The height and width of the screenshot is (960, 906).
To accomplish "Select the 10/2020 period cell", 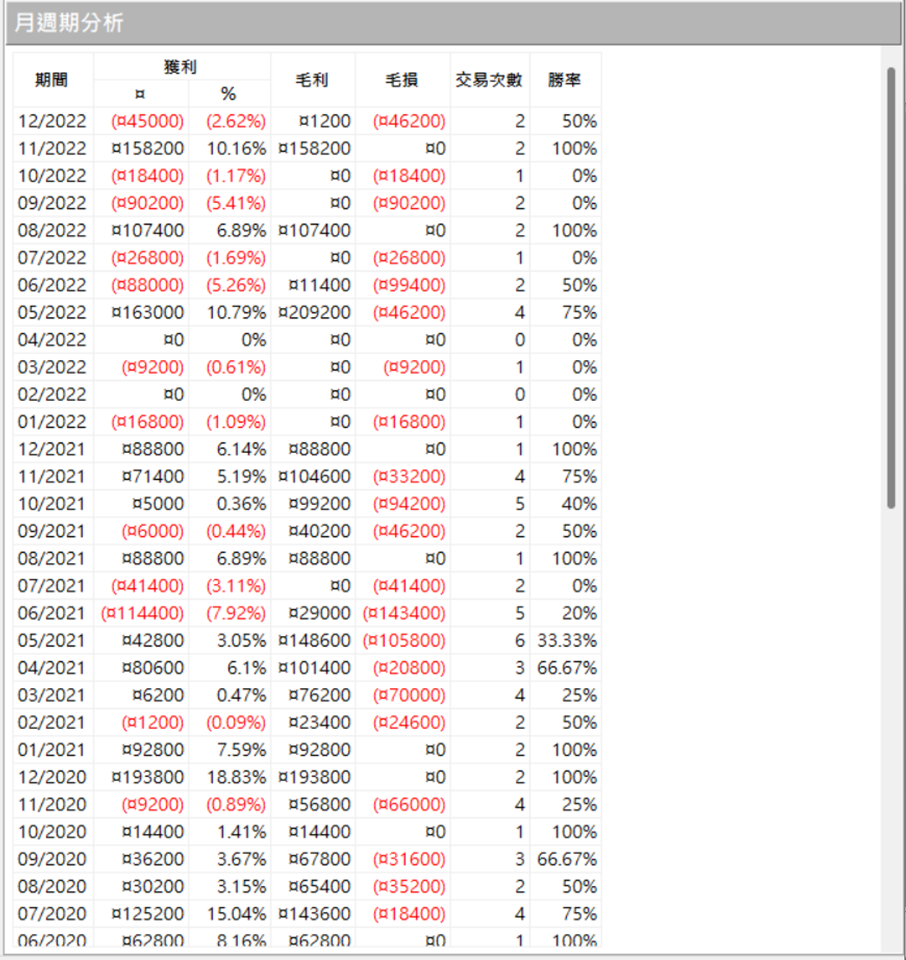I will click(x=53, y=832).
